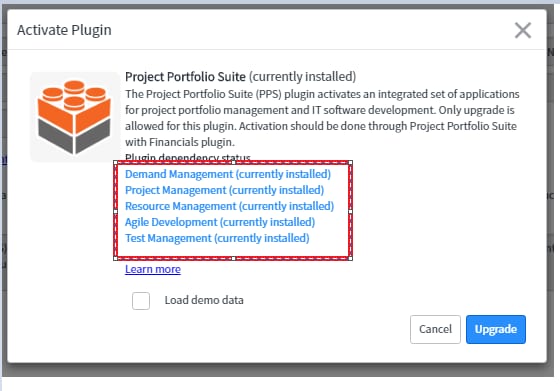Click bottom-right corner handle of red selection box

(x=351, y=258)
